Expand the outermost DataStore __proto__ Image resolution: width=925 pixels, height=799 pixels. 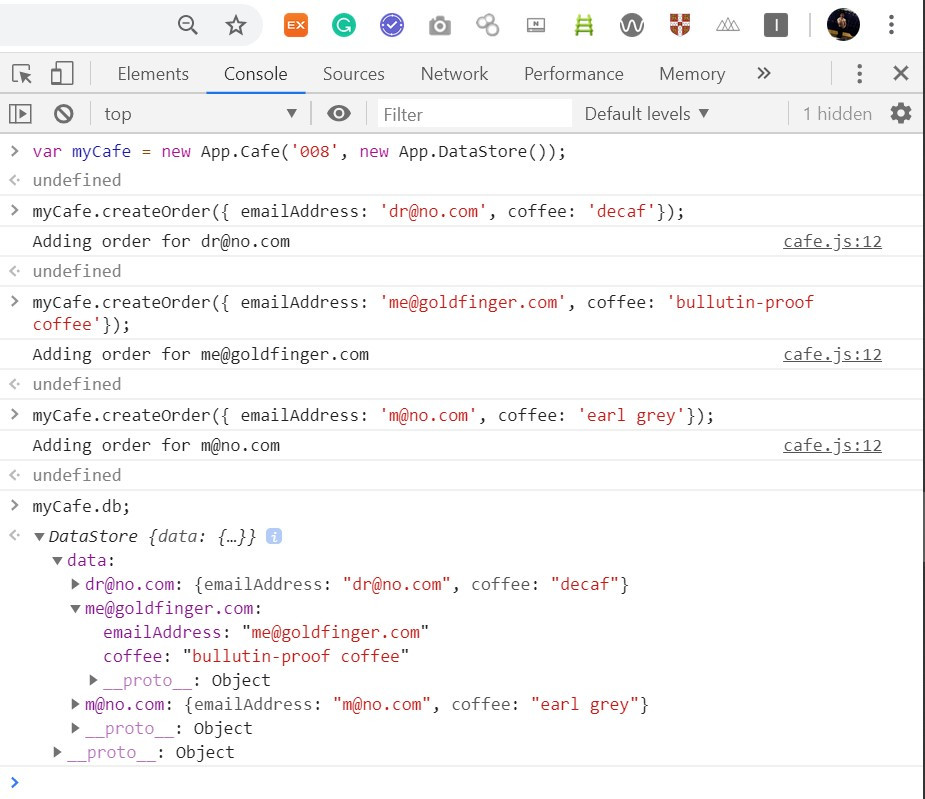point(57,752)
